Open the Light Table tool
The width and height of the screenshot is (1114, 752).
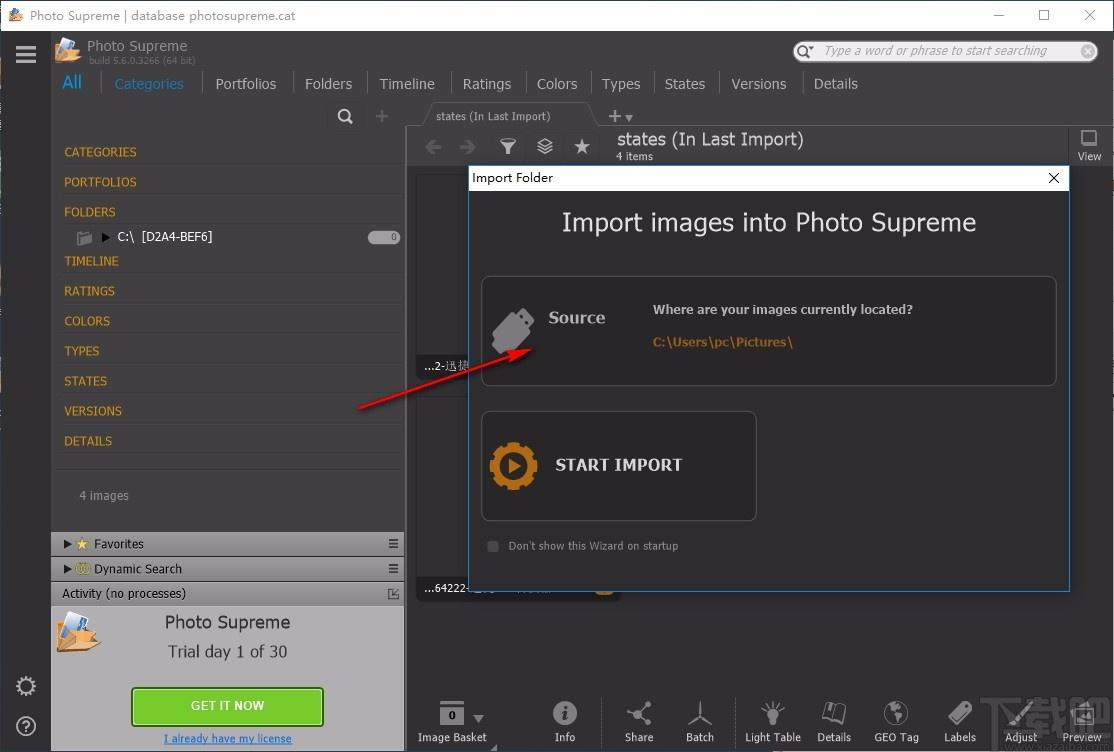[x=772, y=721]
